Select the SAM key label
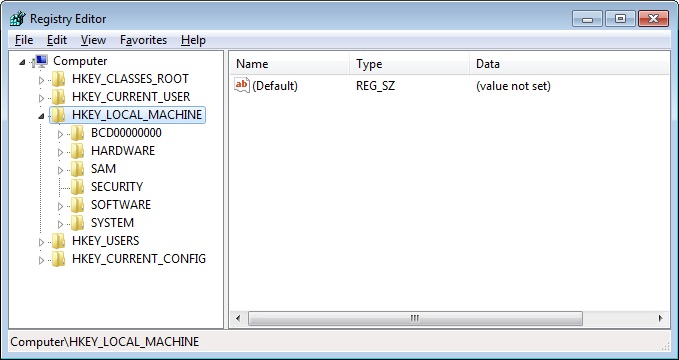This screenshot has height=360, width=679. click(103, 169)
